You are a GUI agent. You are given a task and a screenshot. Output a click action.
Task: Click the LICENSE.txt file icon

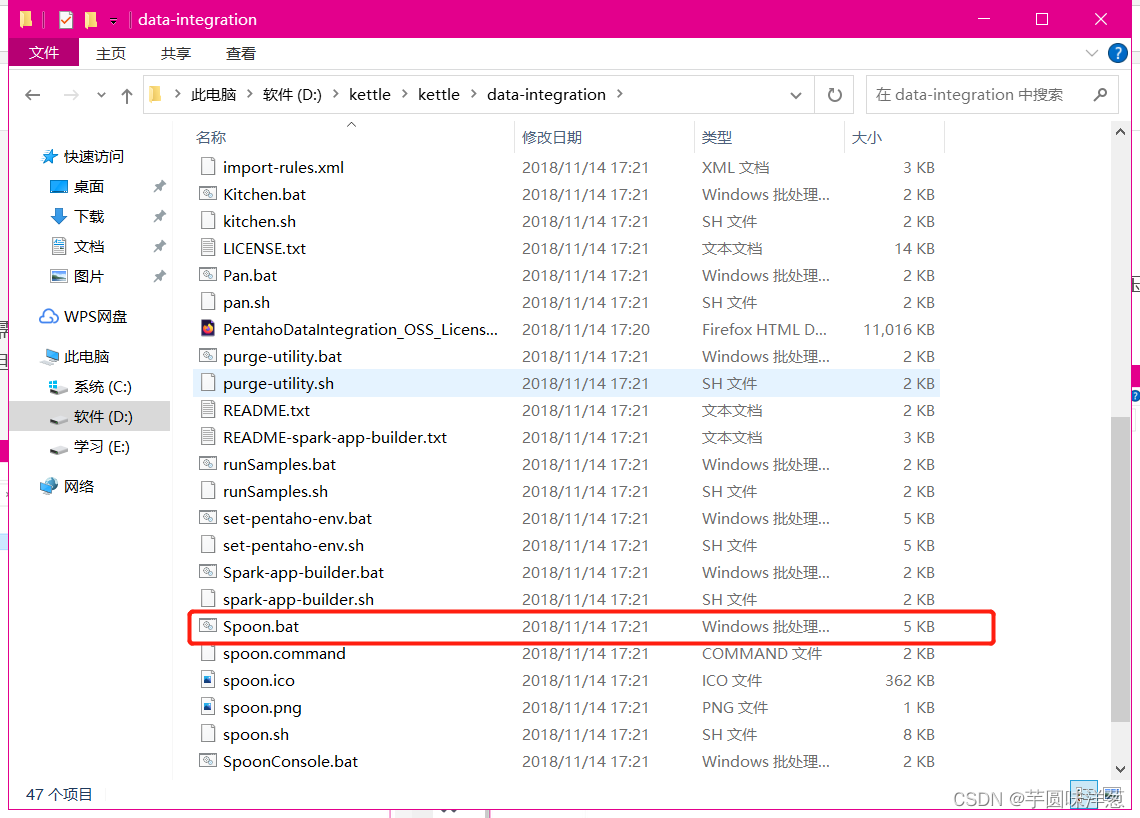pos(208,248)
